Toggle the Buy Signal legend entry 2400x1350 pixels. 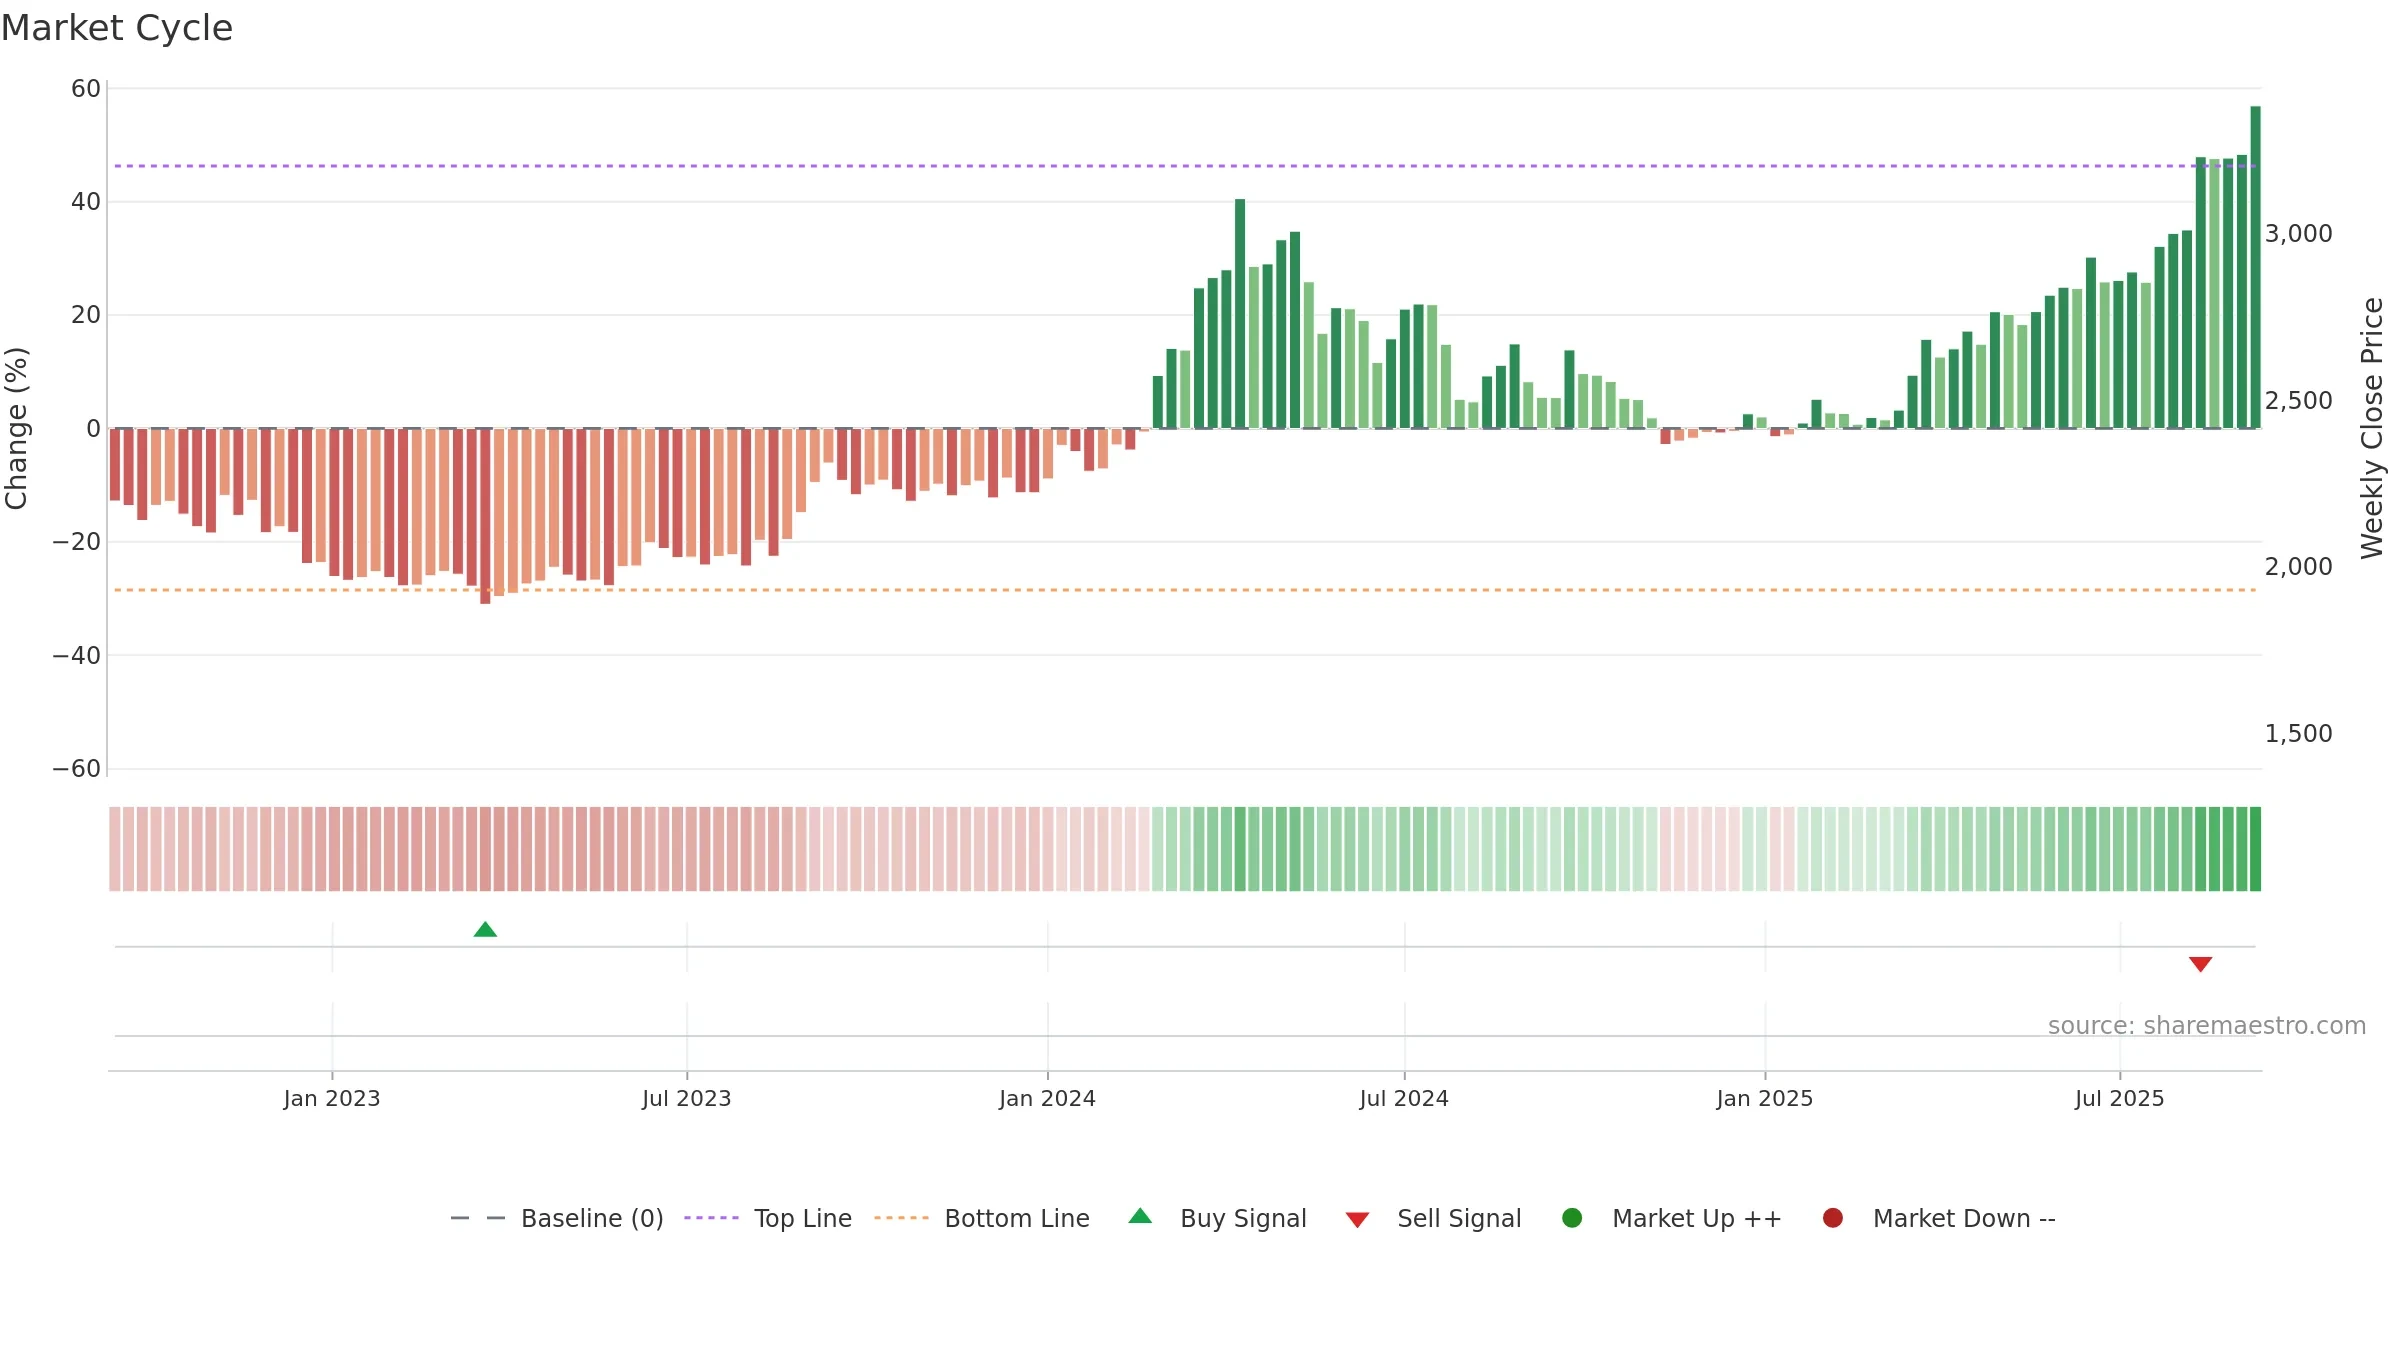click(x=1217, y=1218)
